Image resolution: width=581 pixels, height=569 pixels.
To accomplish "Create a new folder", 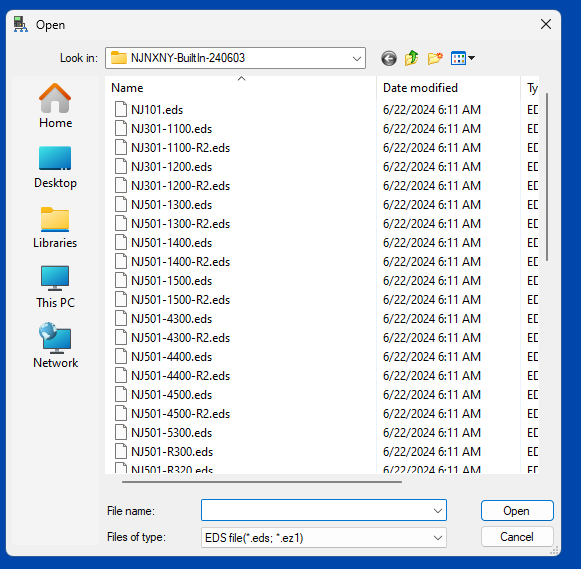I will pyautogui.click(x=435, y=58).
